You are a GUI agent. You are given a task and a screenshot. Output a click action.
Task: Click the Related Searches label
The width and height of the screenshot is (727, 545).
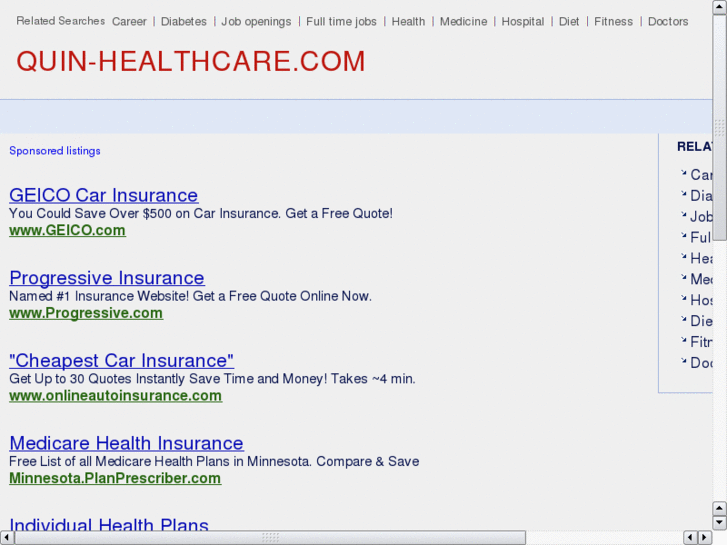(60, 21)
